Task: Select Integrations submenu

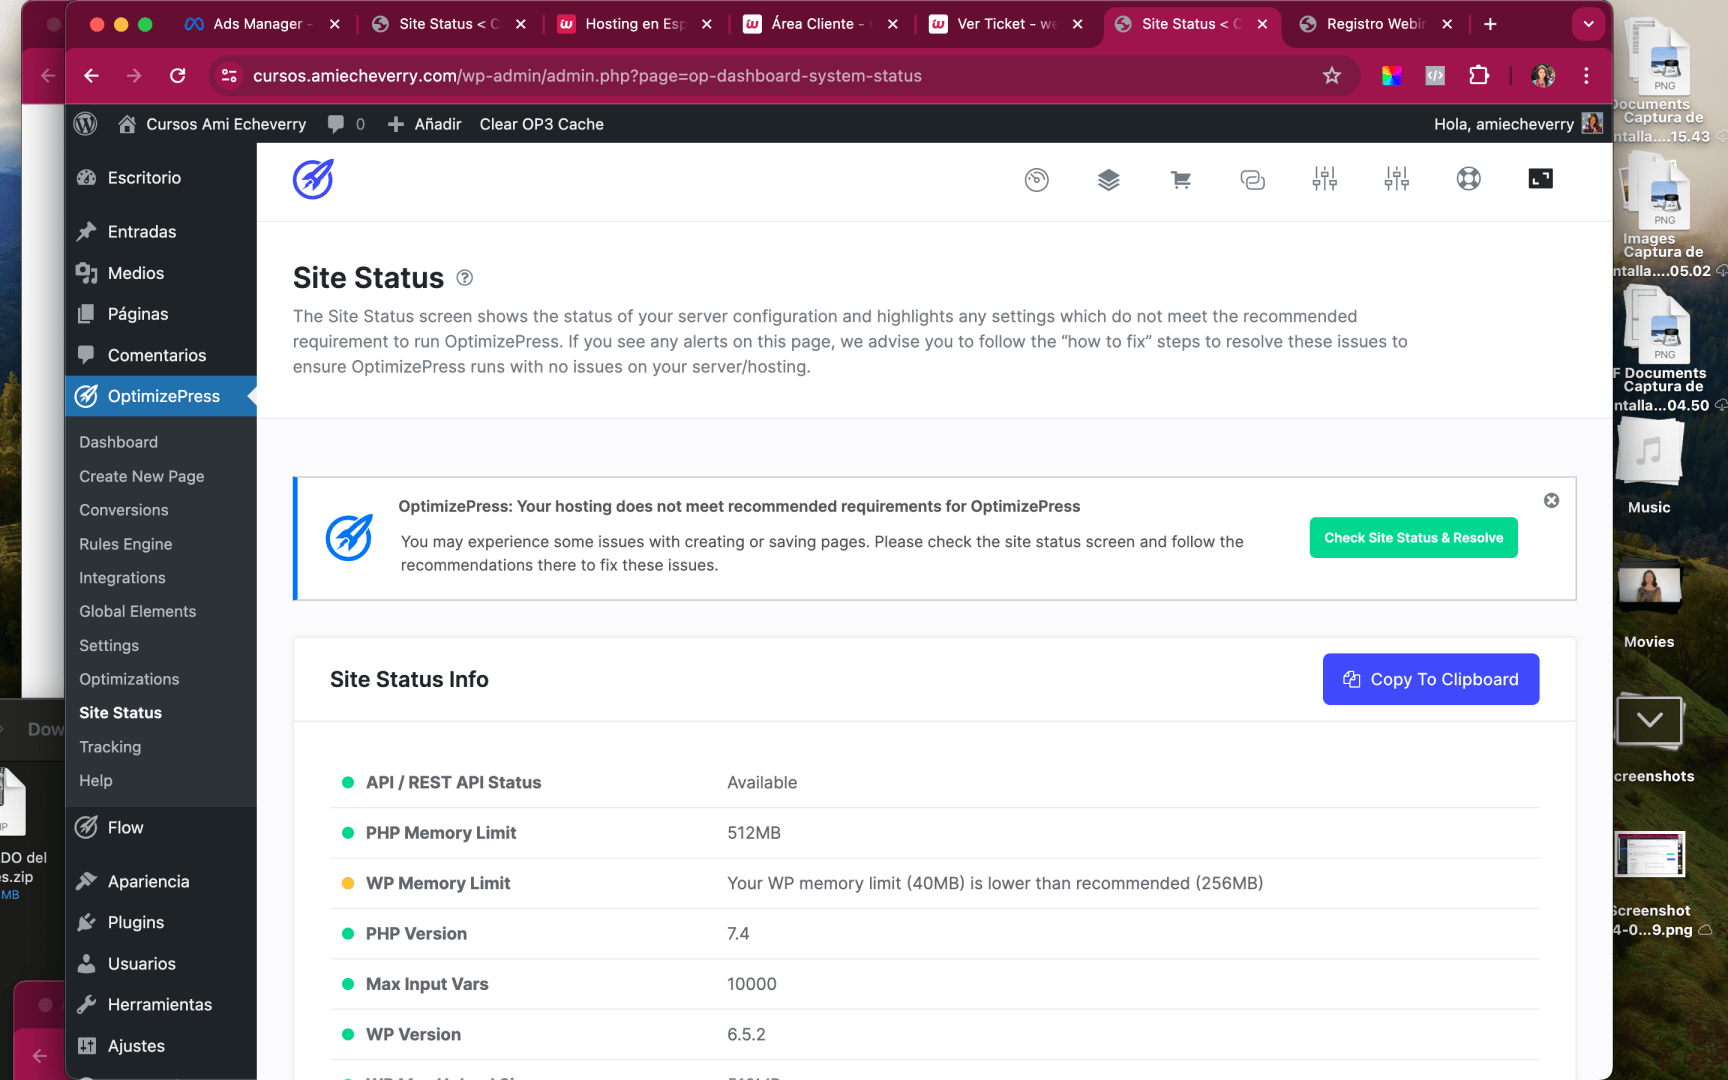Action: point(122,578)
